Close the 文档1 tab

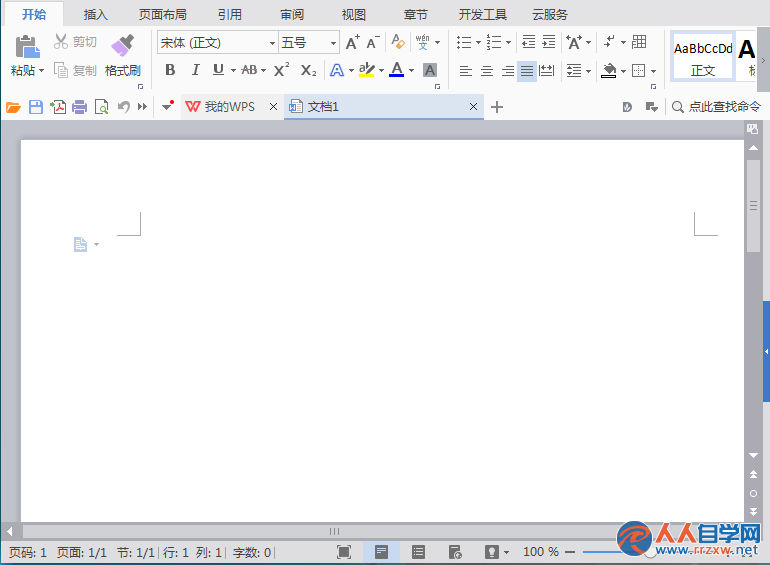473,107
